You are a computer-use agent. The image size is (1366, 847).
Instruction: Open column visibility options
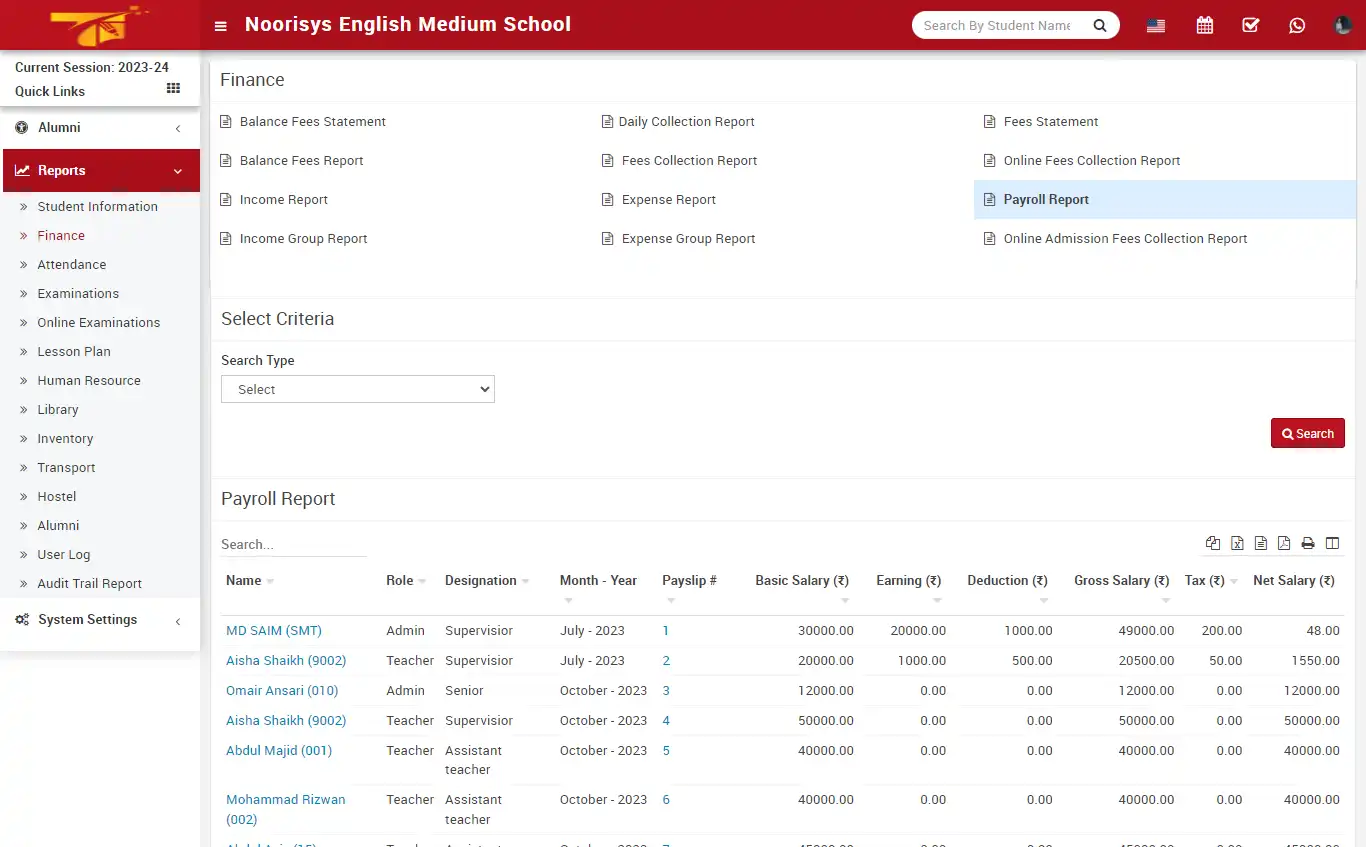(1332, 543)
